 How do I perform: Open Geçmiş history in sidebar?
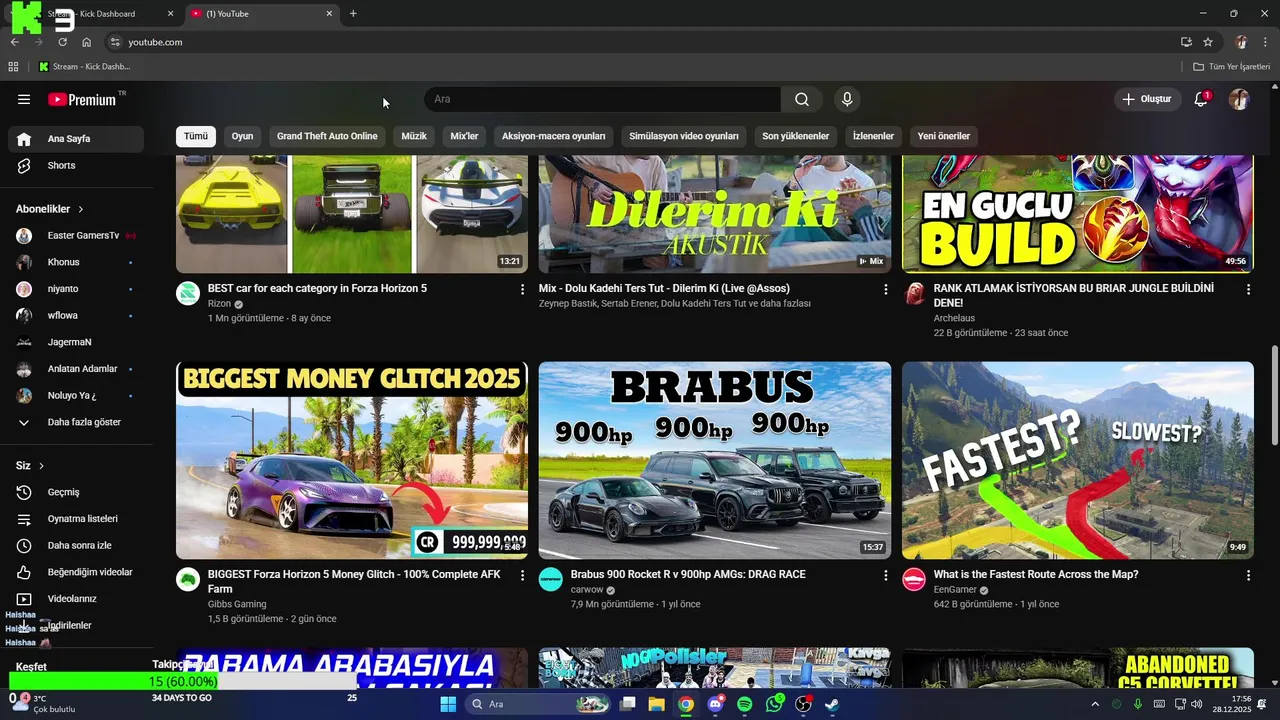[x=76, y=492]
